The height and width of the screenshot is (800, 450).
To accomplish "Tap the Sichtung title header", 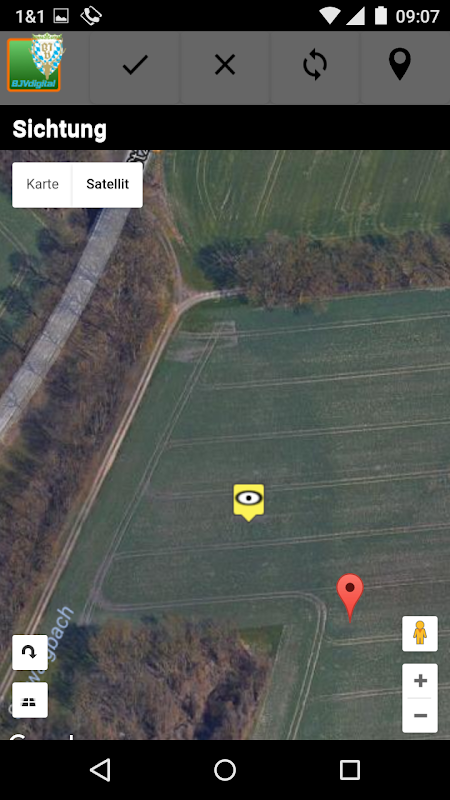I will click(59, 129).
